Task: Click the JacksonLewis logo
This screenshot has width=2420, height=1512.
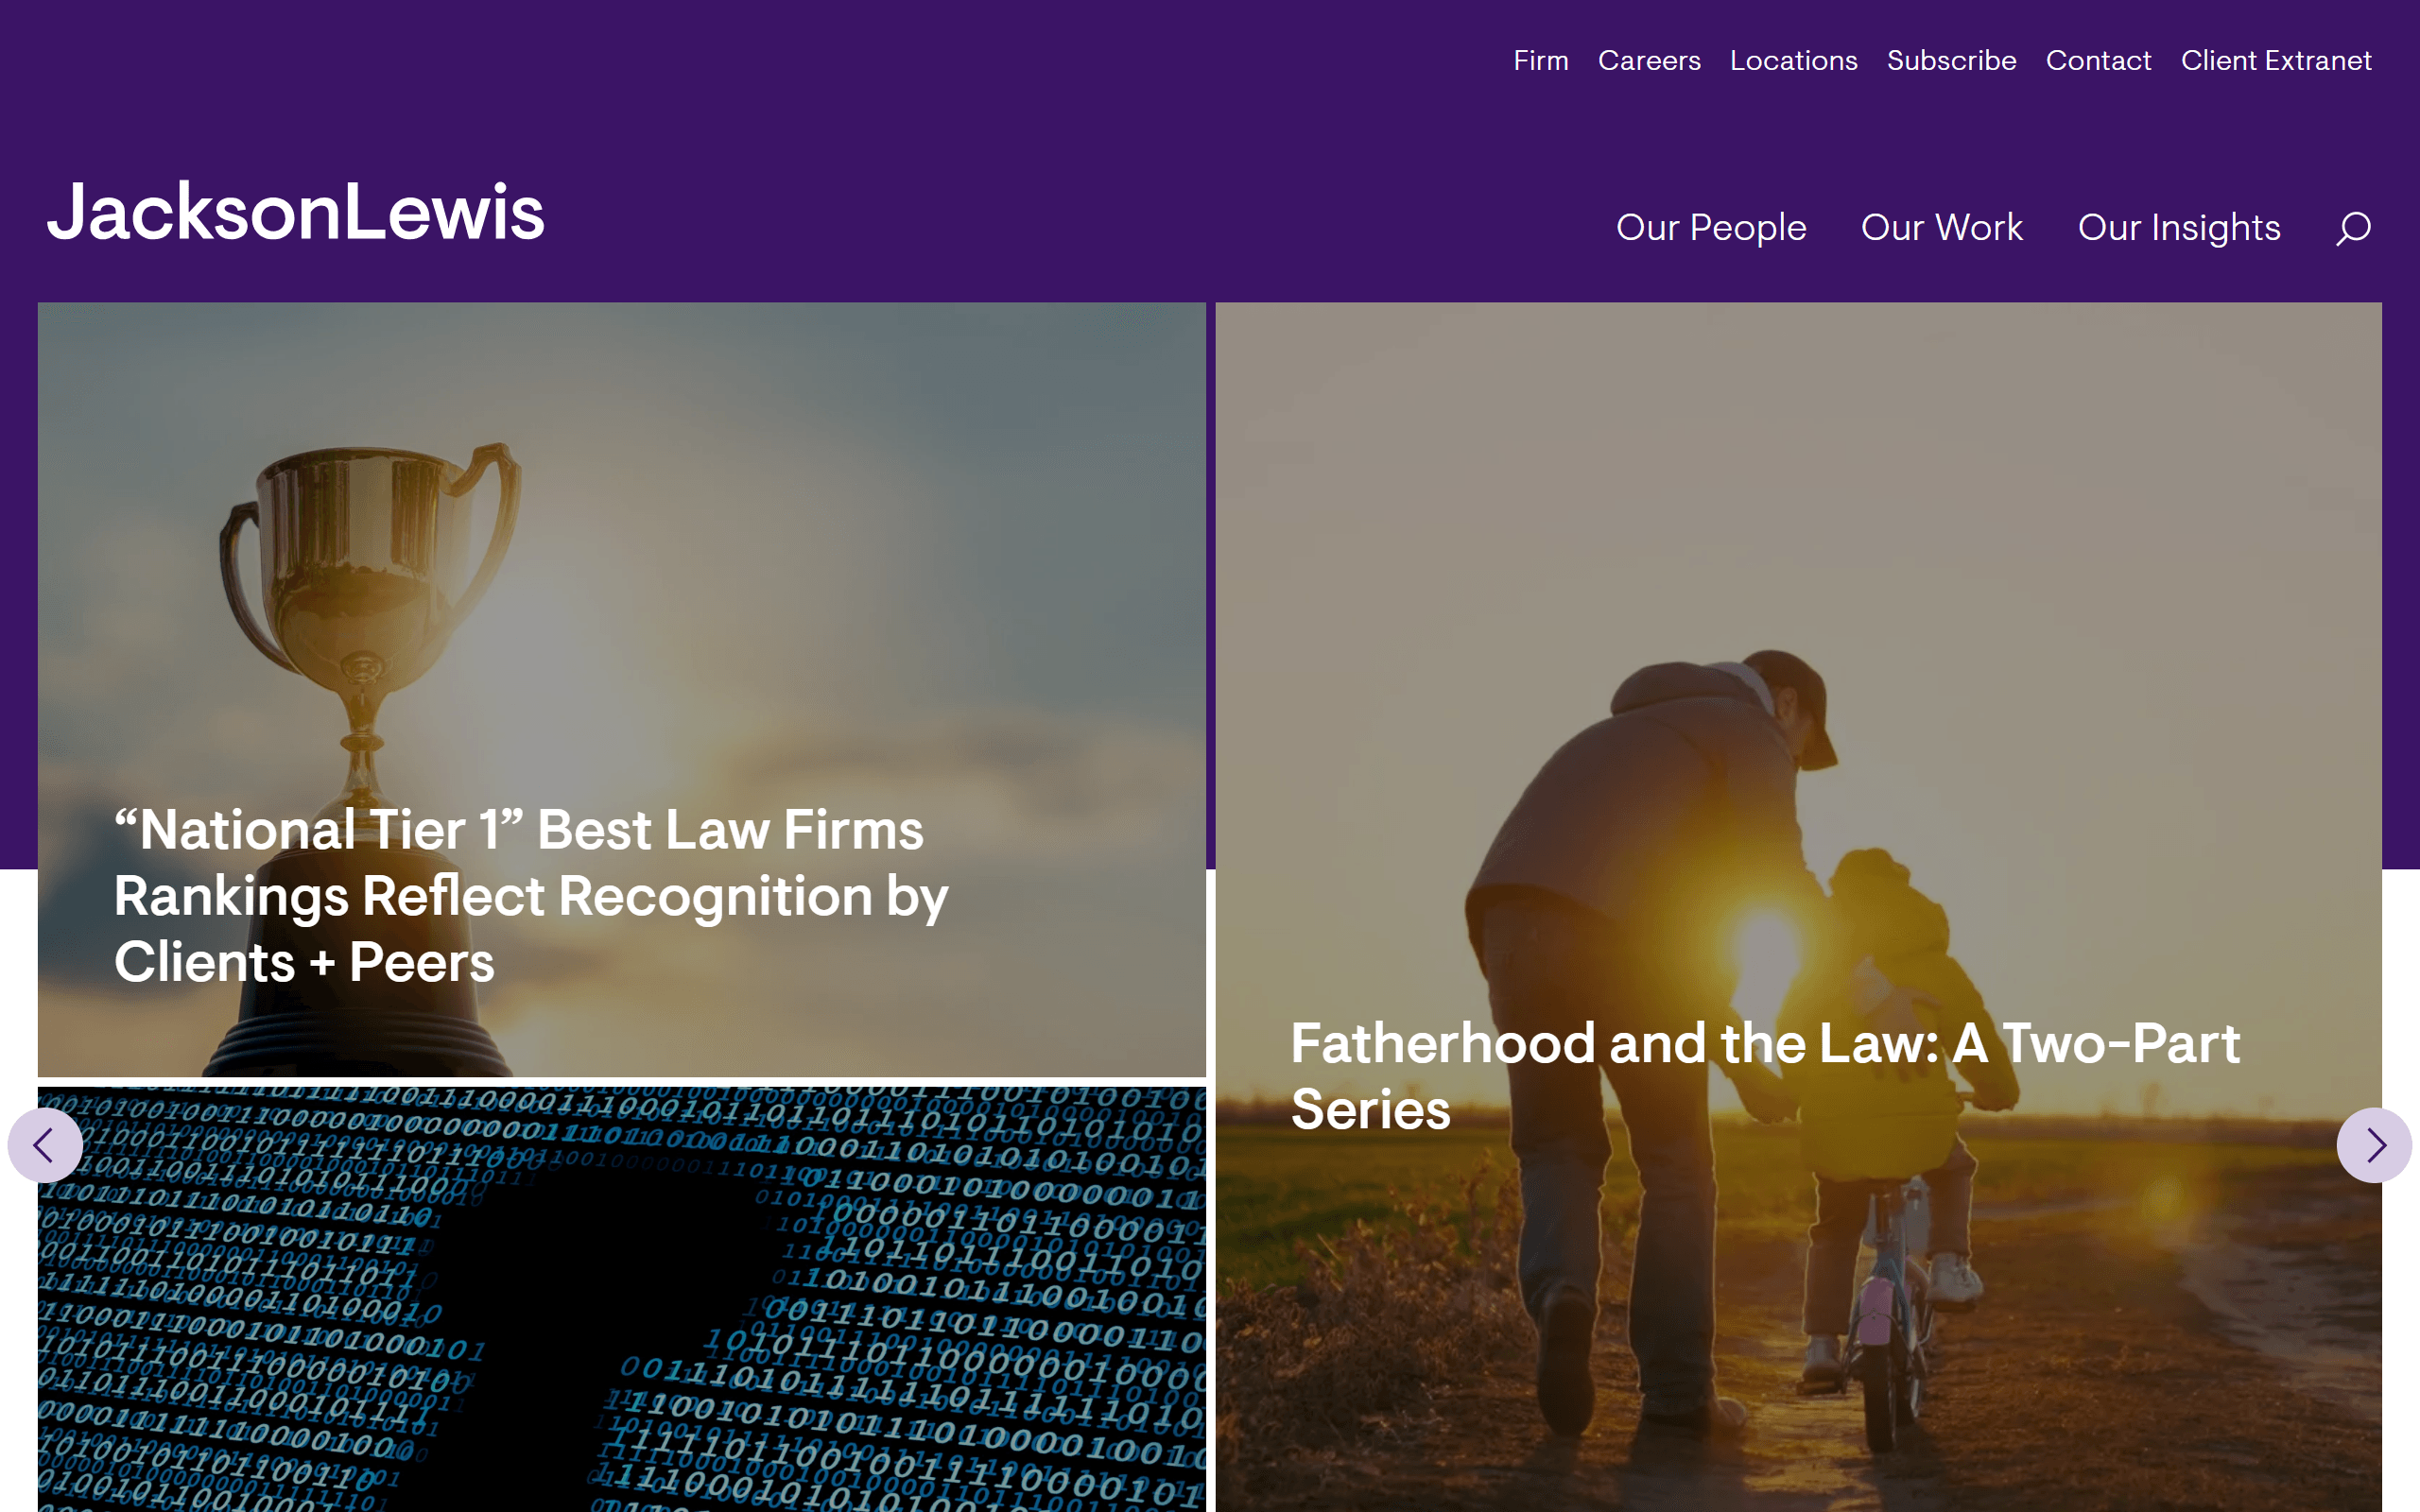Action: [296, 212]
